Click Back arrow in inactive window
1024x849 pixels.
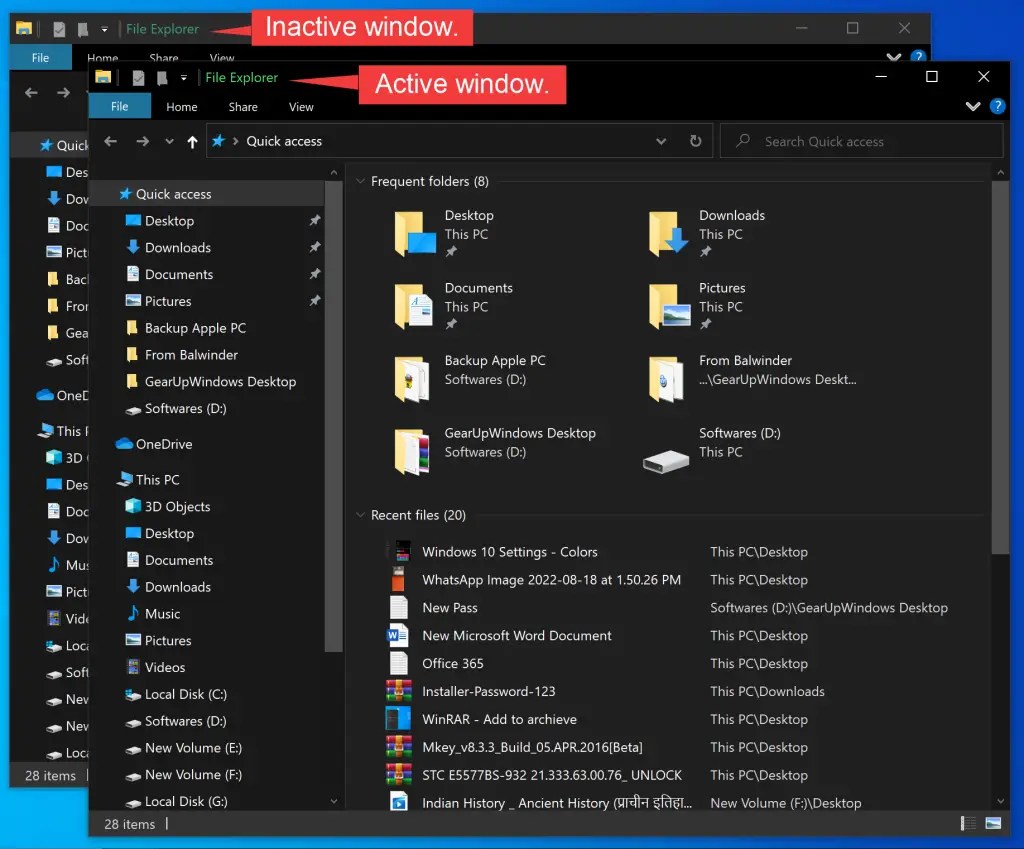pos(31,93)
